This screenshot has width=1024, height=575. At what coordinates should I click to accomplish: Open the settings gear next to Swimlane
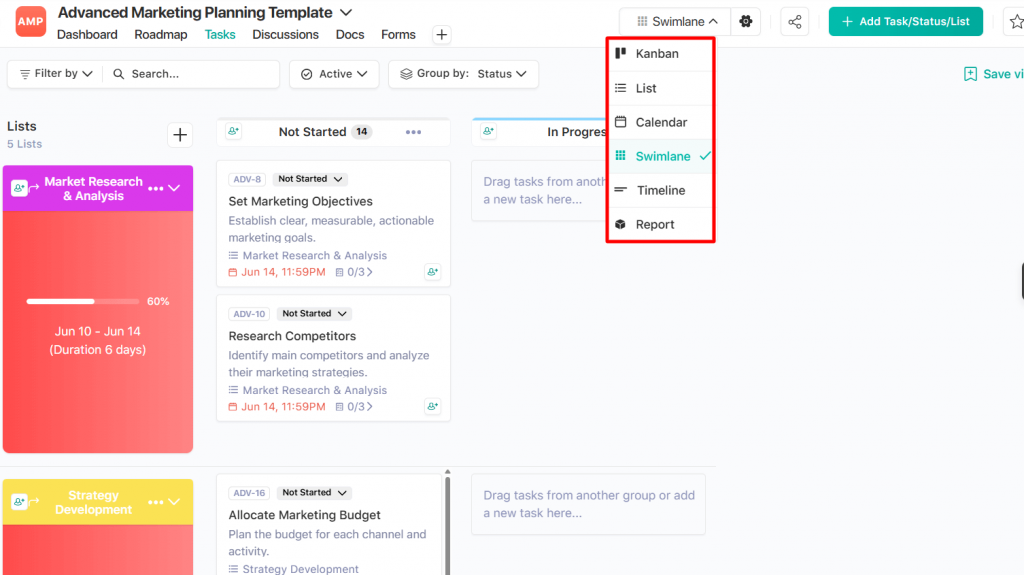tap(745, 22)
